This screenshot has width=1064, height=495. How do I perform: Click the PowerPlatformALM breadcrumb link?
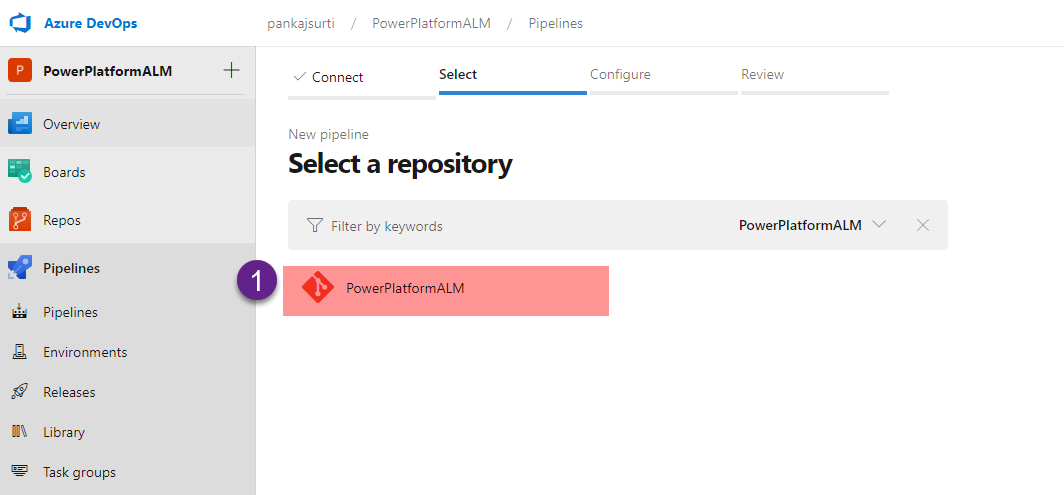click(x=431, y=23)
